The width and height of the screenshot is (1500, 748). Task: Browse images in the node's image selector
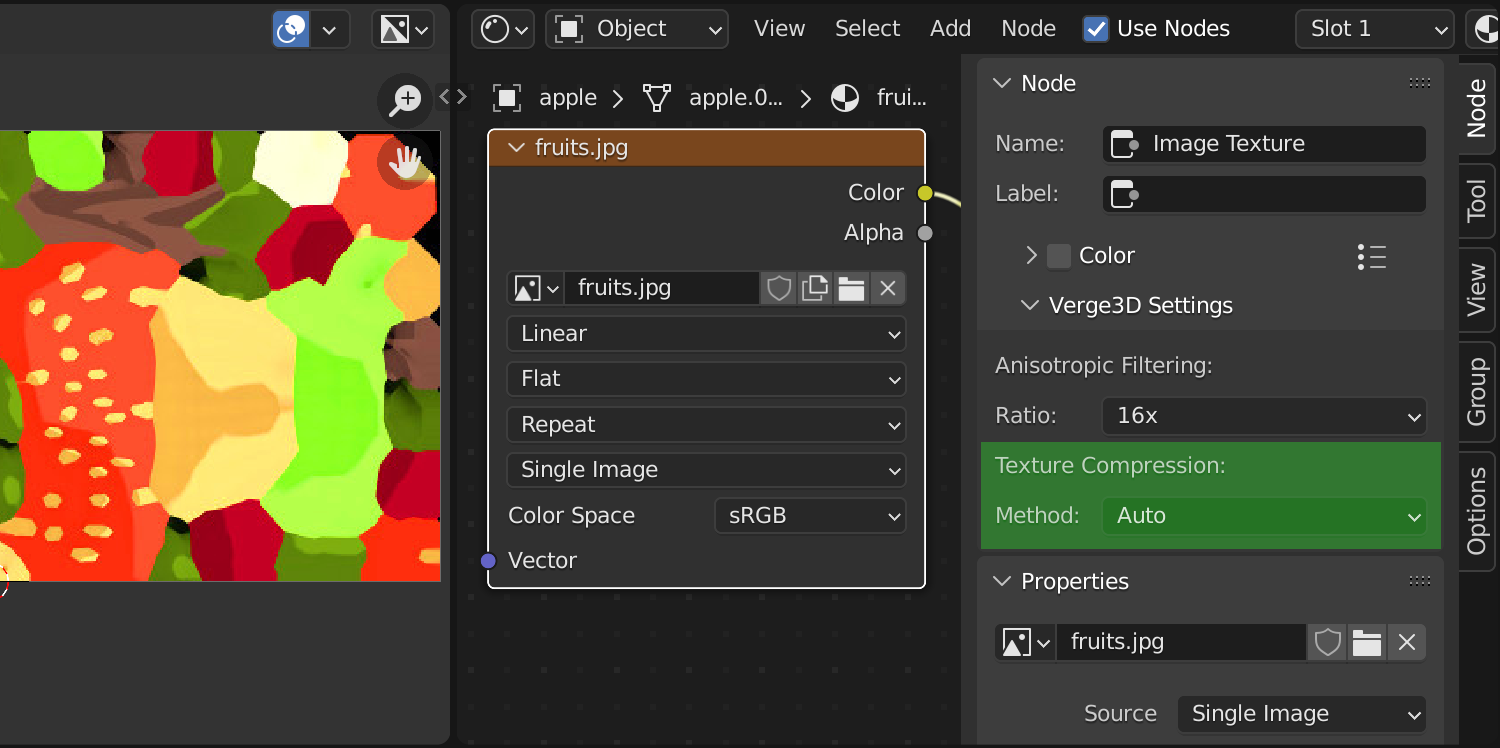pyautogui.click(x=536, y=288)
